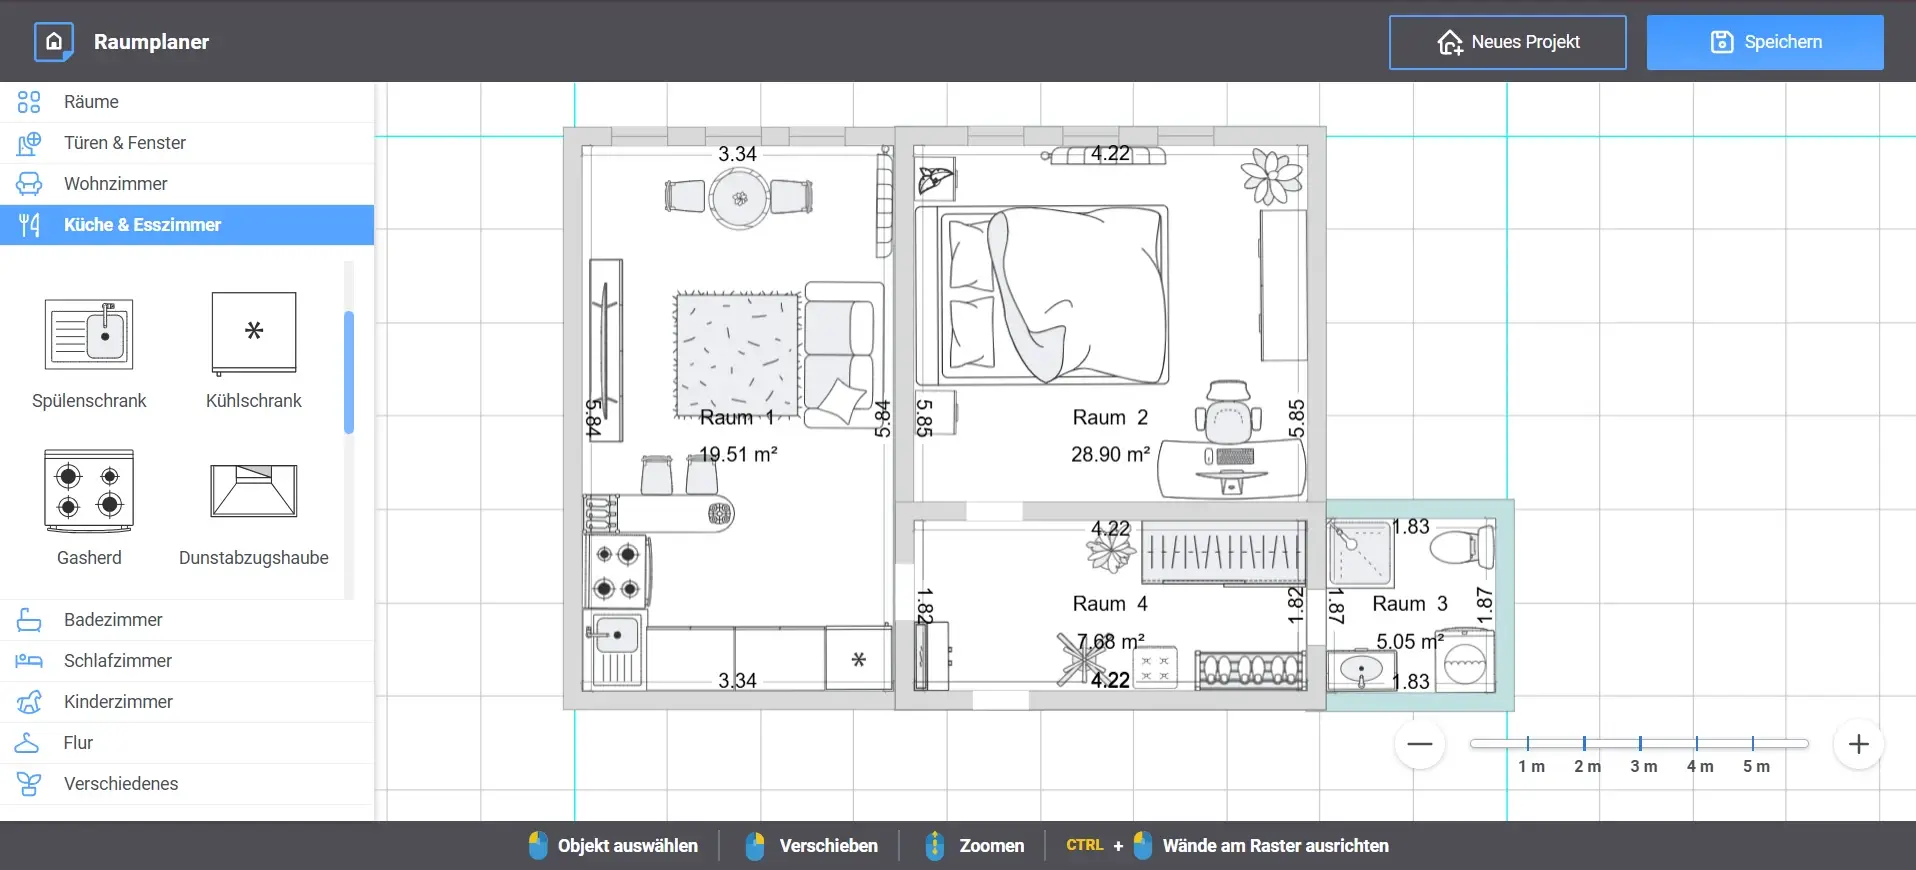Open the Badezimmer furniture category
The height and width of the screenshot is (870, 1916).
click(187, 620)
